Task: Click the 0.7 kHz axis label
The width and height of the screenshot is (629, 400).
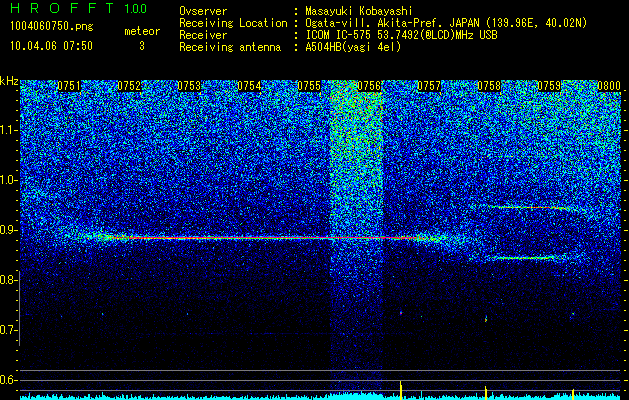Action: click(7, 330)
